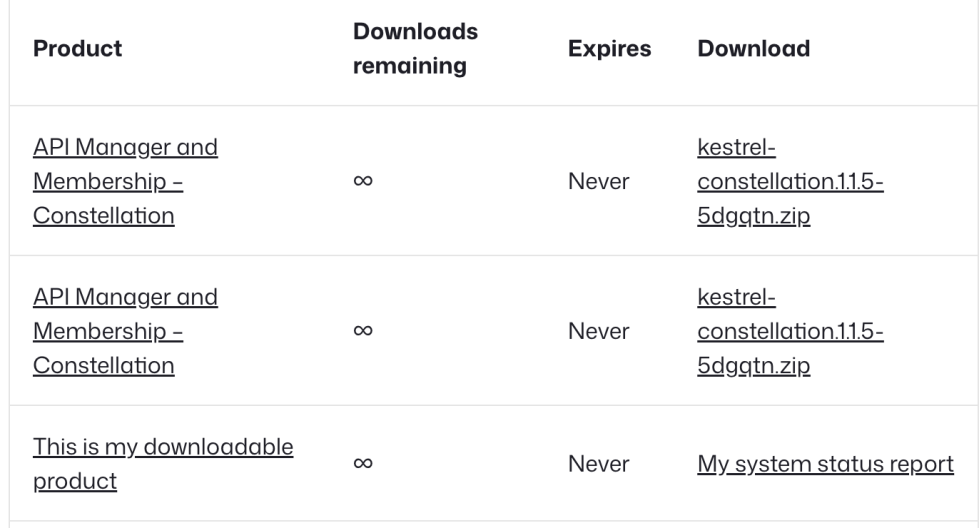Click 'Never' expiry in the second product row

coord(598,331)
